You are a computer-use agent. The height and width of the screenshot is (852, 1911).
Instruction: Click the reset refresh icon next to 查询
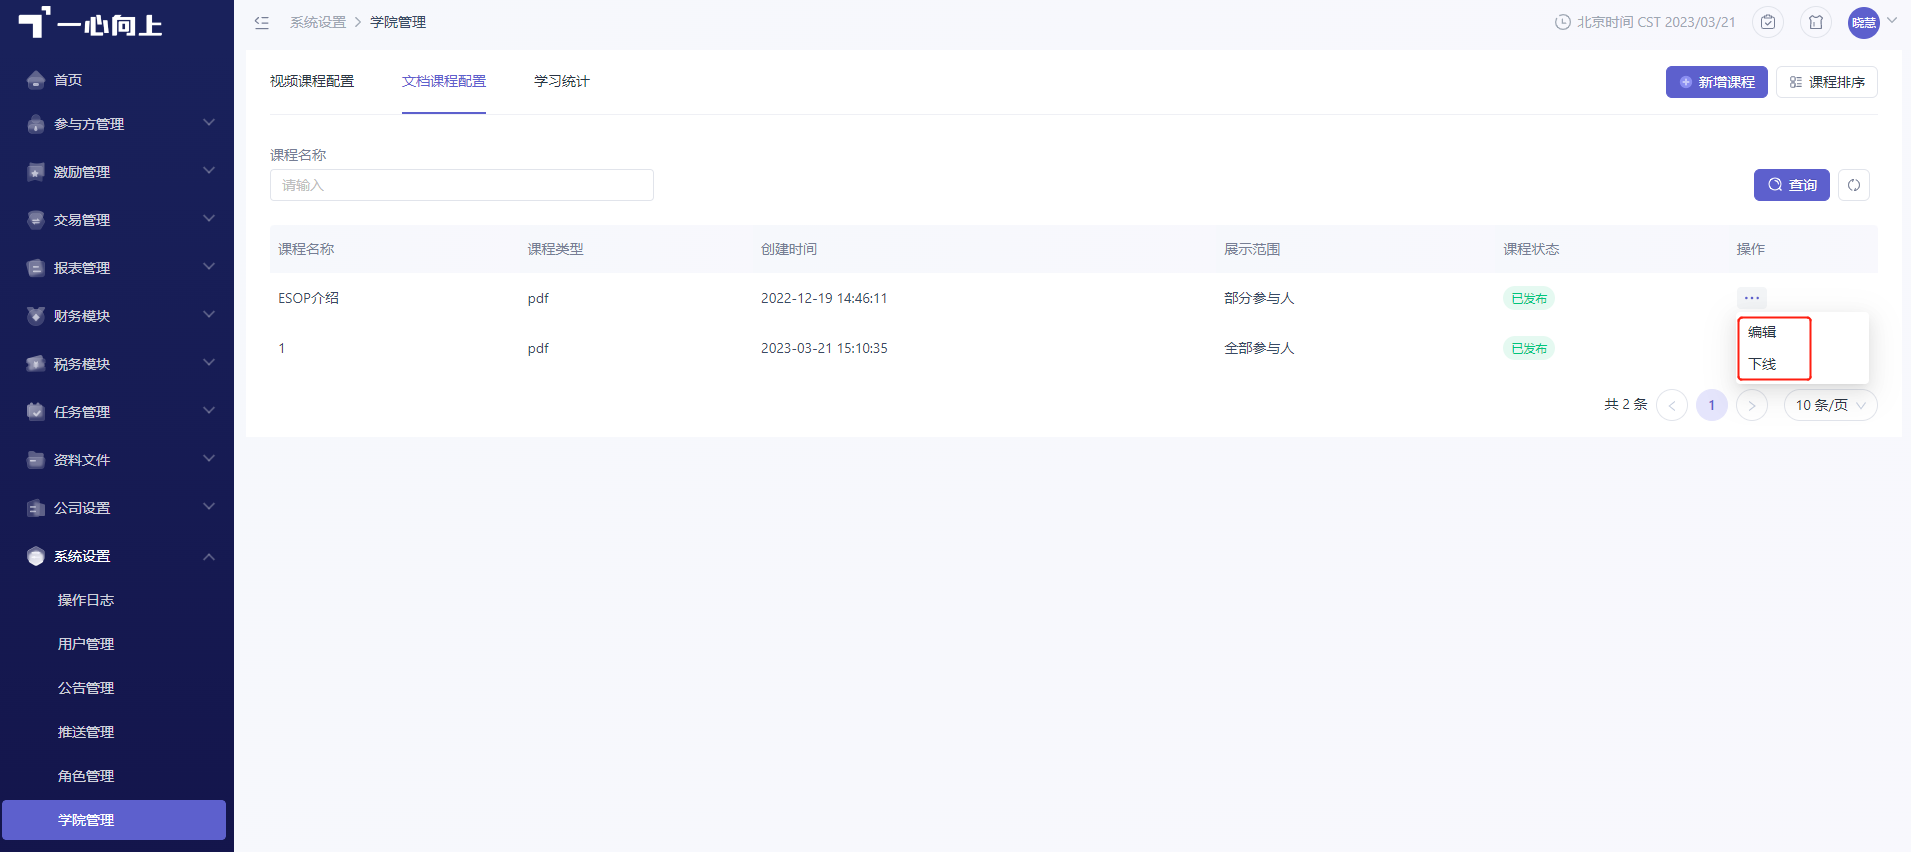coord(1854,185)
